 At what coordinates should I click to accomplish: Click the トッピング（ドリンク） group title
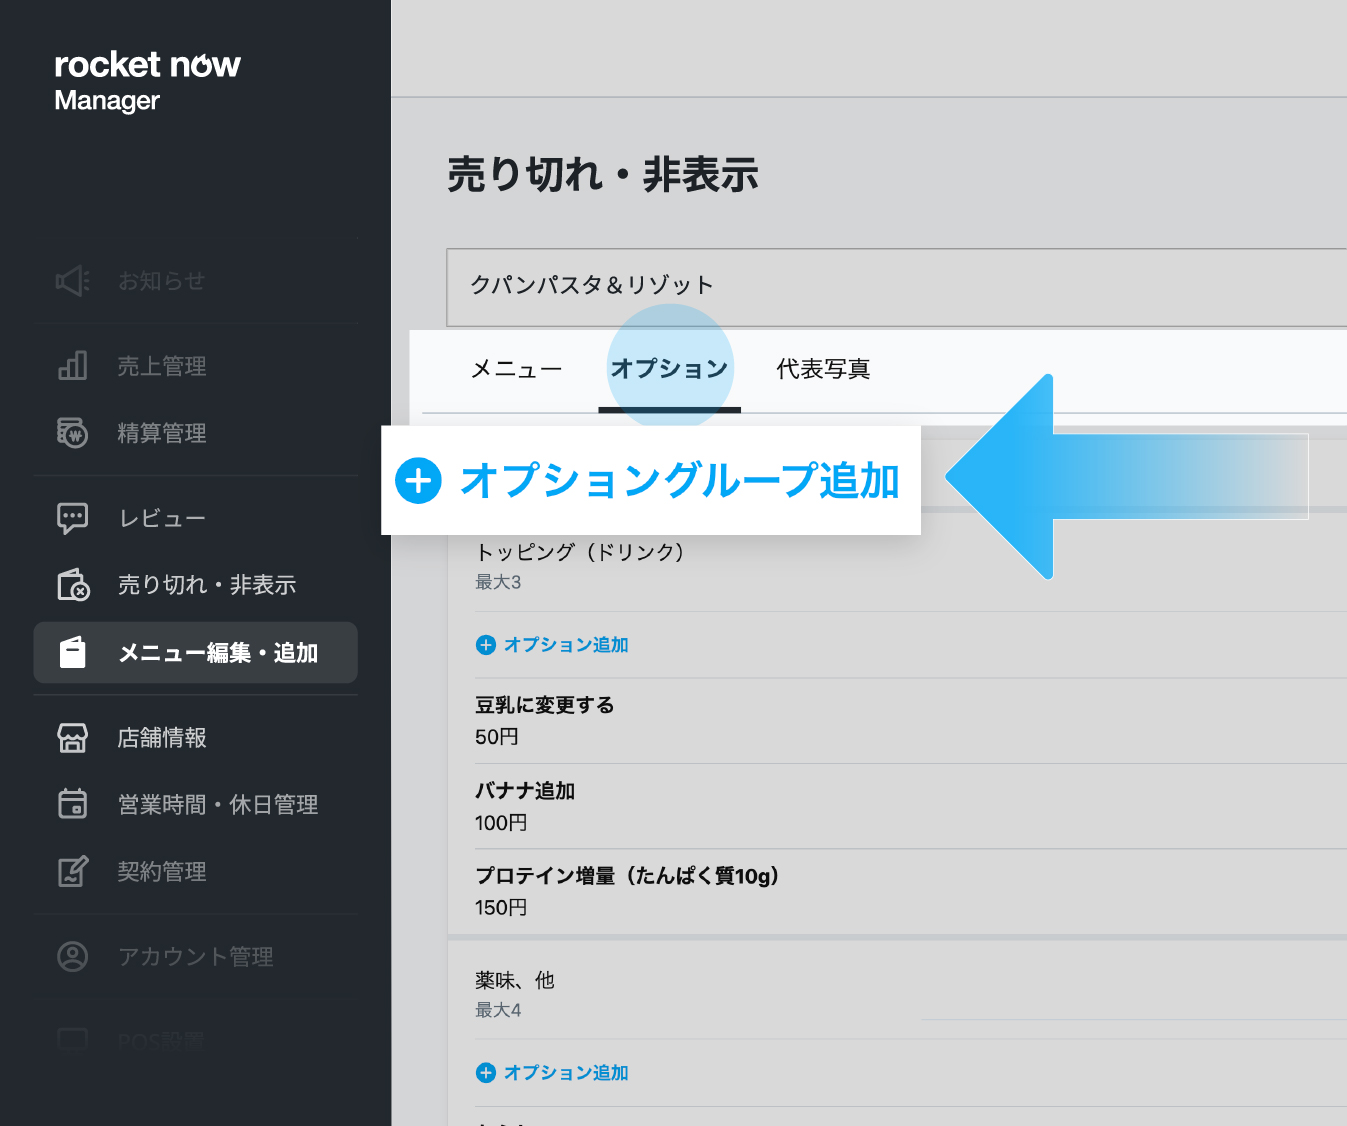(580, 552)
